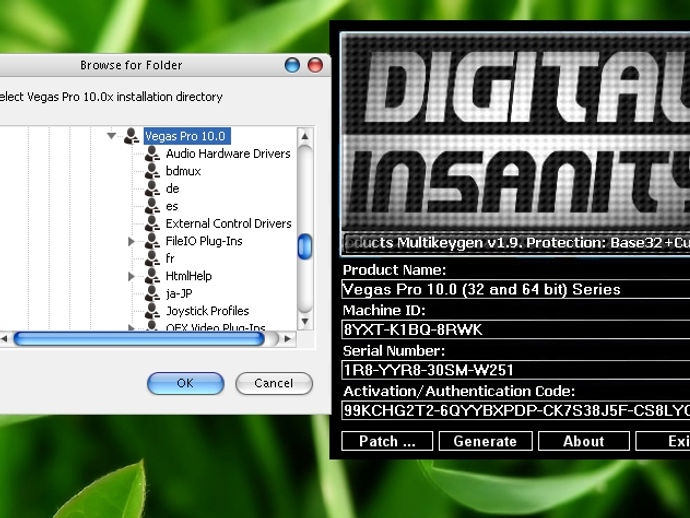The height and width of the screenshot is (518, 690).
Task: Select the bdmux folder
Action: (x=183, y=171)
